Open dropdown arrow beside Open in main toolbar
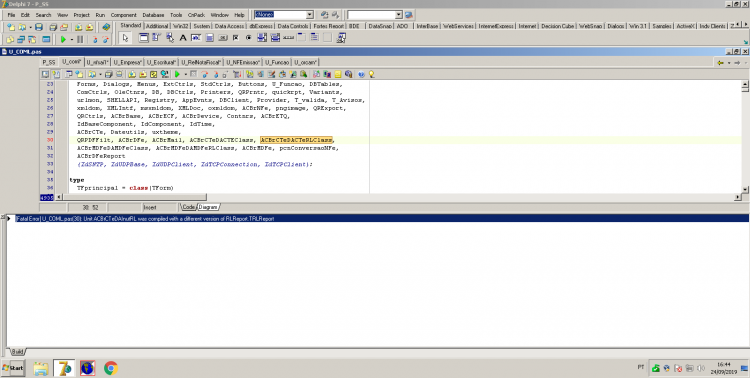The height and width of the screenshot is (378, 750). [x=30, y=27]
